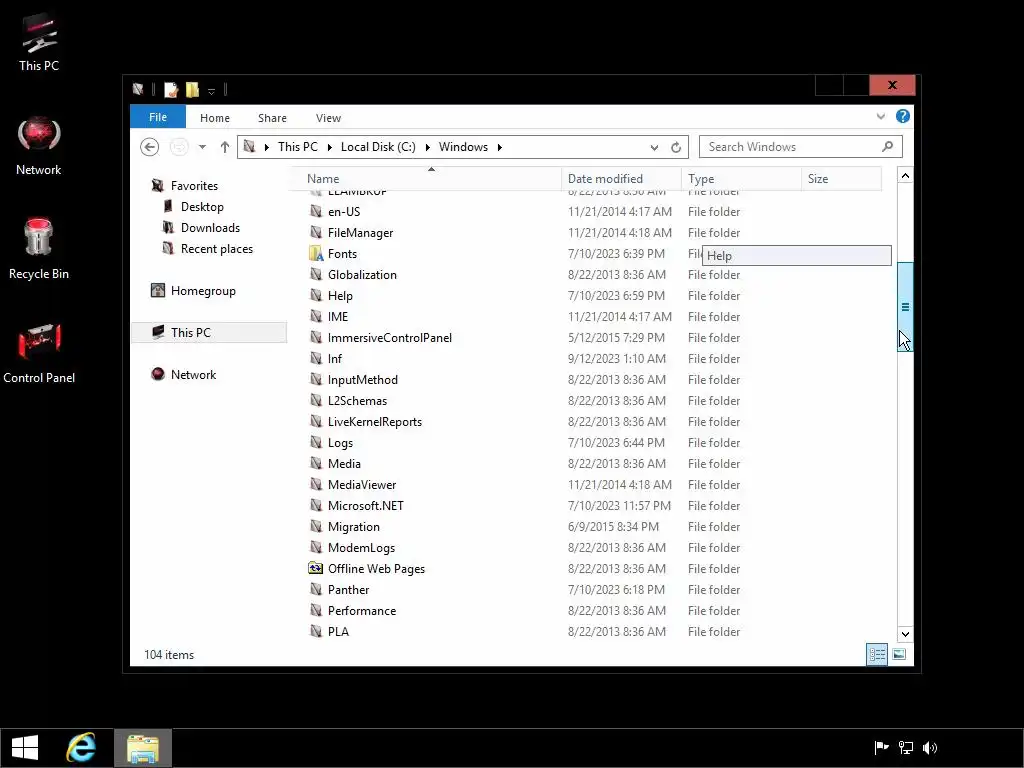Open the address bar history dropdown
The image size is (1024, 768).
[654, 148]
